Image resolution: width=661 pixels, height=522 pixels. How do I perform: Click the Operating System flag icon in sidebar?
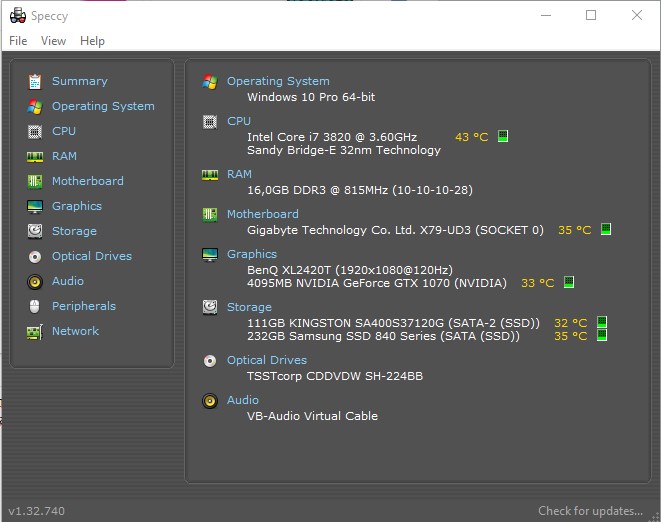35,106
